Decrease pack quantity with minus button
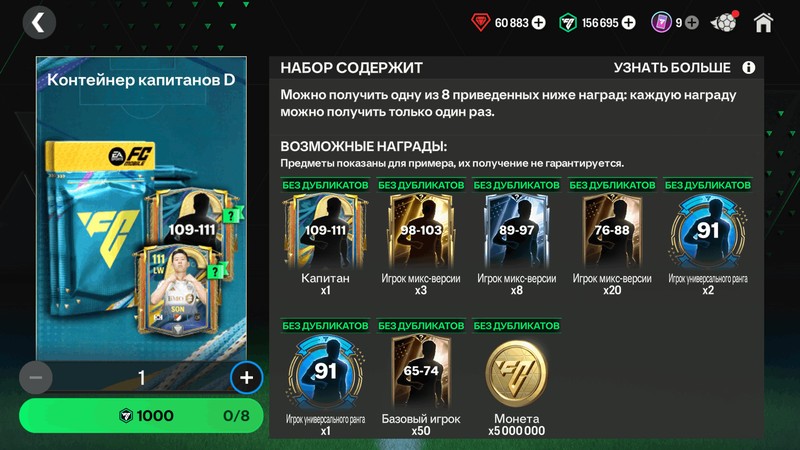The height and width of the screenshot is (450, 800). click(x=36, y=378)
